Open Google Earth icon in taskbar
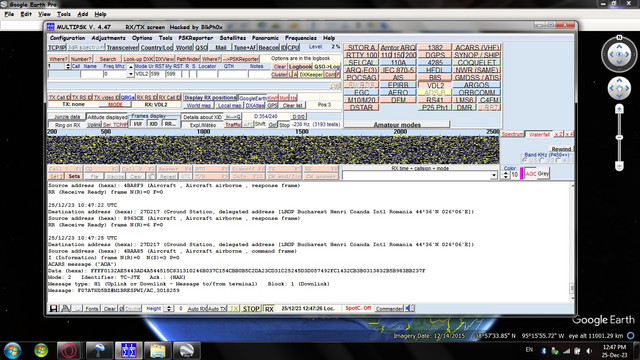This screenshot has height=360, width=640. coord(187,351)
